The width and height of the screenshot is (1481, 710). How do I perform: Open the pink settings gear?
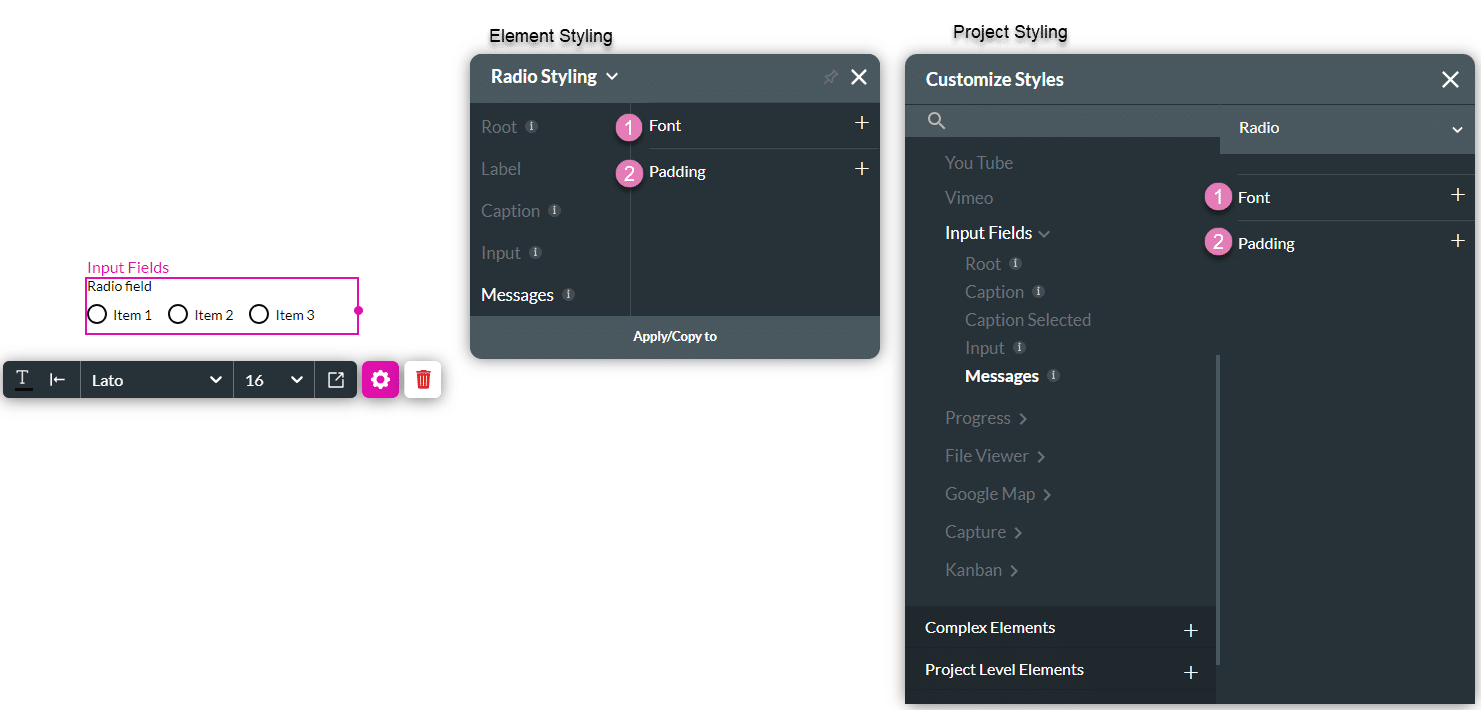(381, 379)
